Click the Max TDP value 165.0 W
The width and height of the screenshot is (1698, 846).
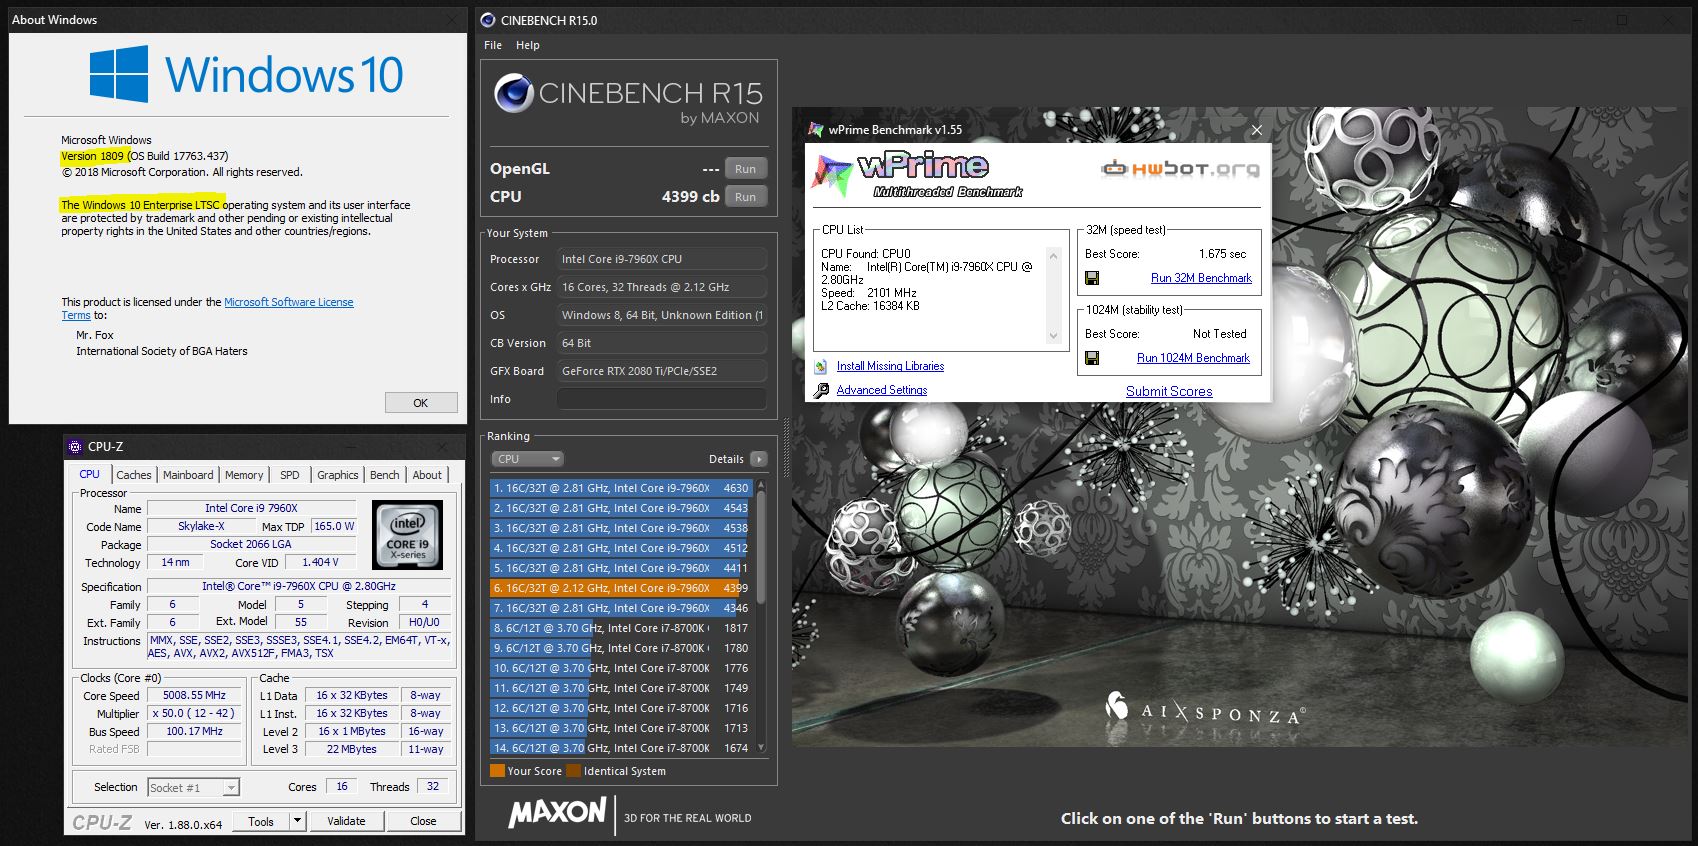334,526
